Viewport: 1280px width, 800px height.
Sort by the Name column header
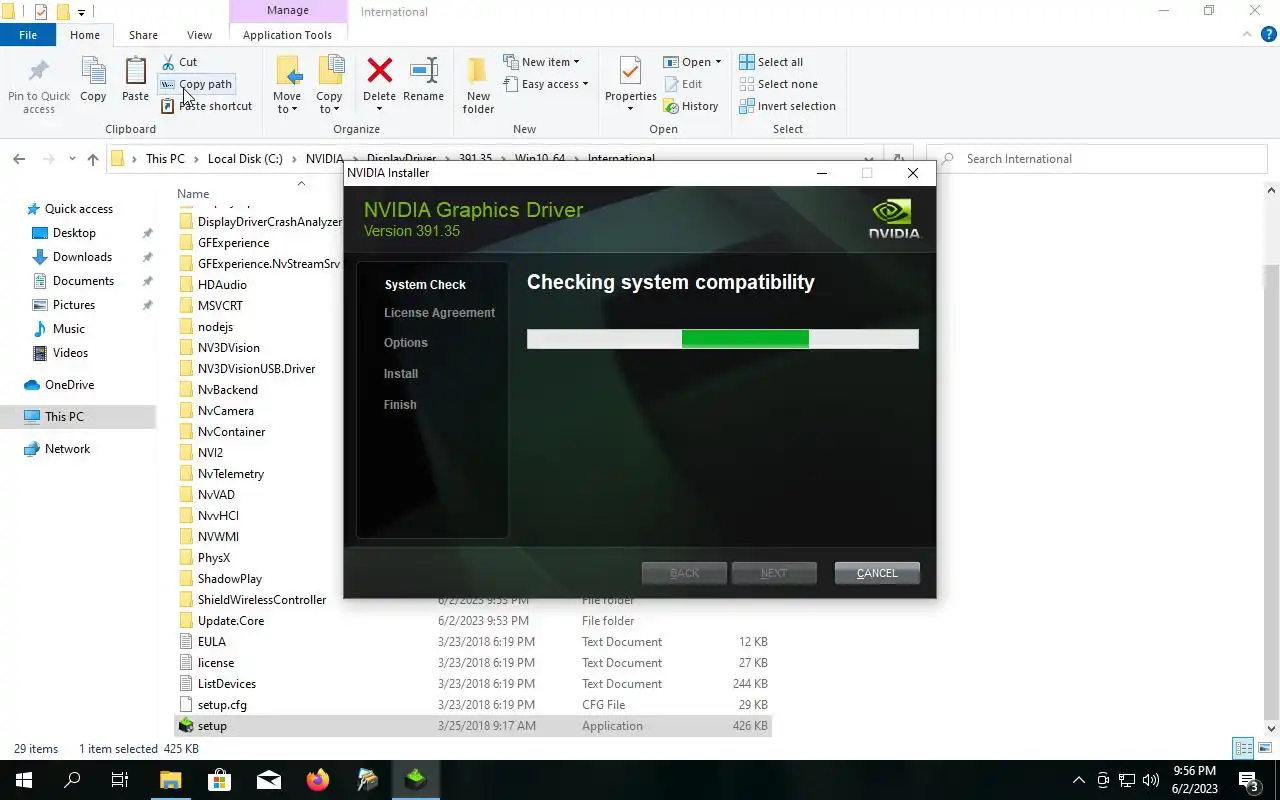pos(193,194)
